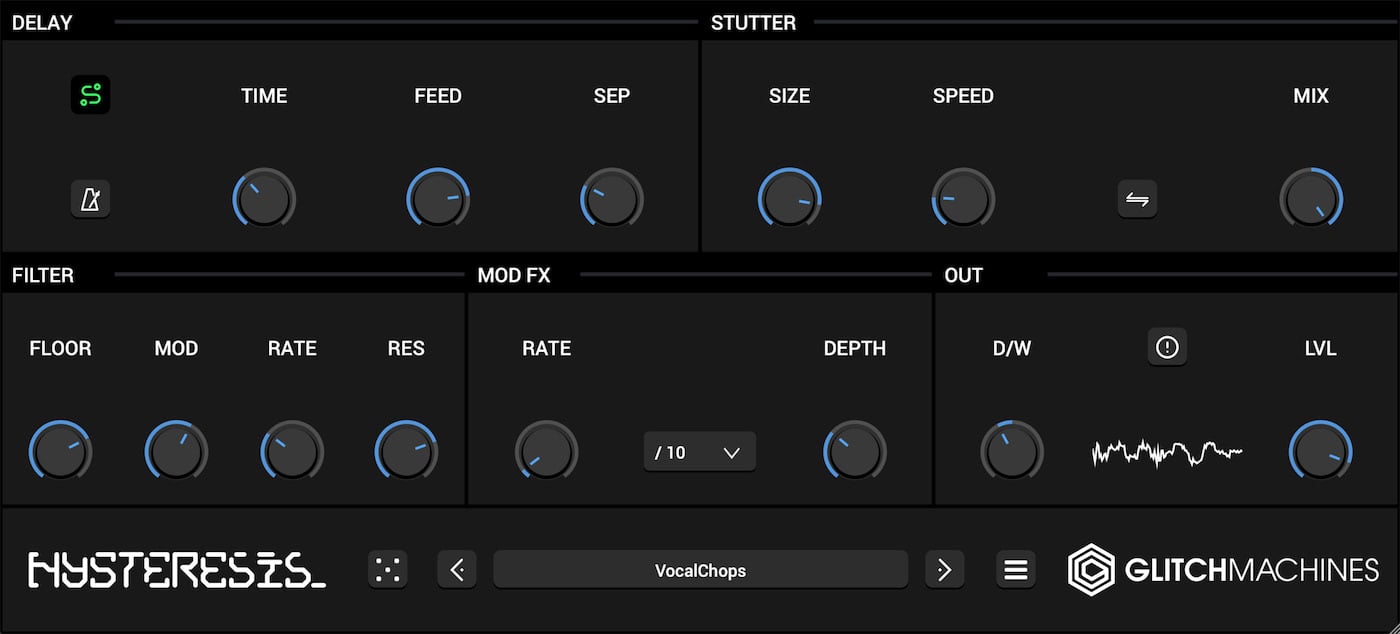Click the MOD FX section label
Screen dimensions: 1400x634
coord(513,275)
